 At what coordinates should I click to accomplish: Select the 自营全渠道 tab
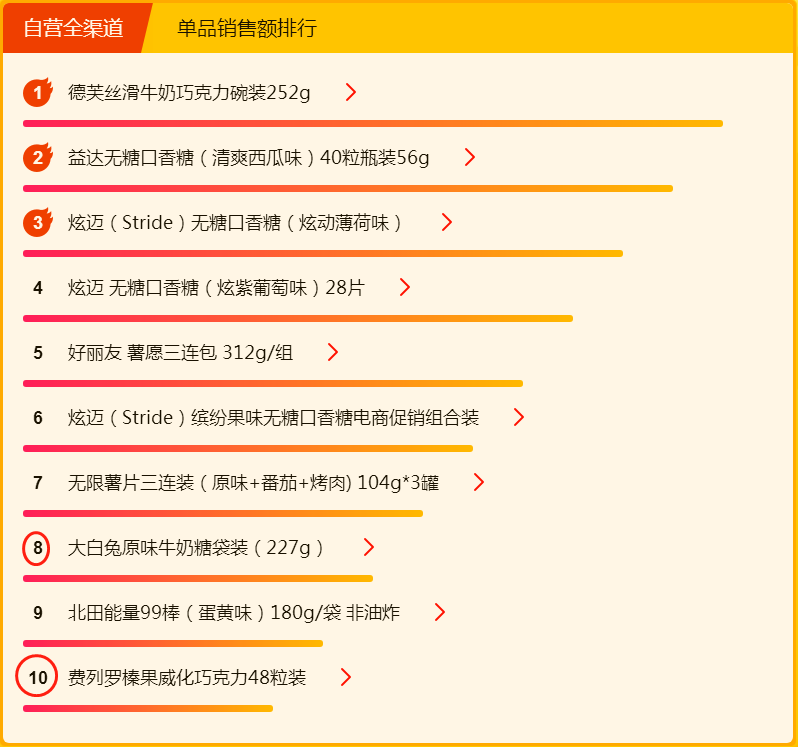pos(73,28)
